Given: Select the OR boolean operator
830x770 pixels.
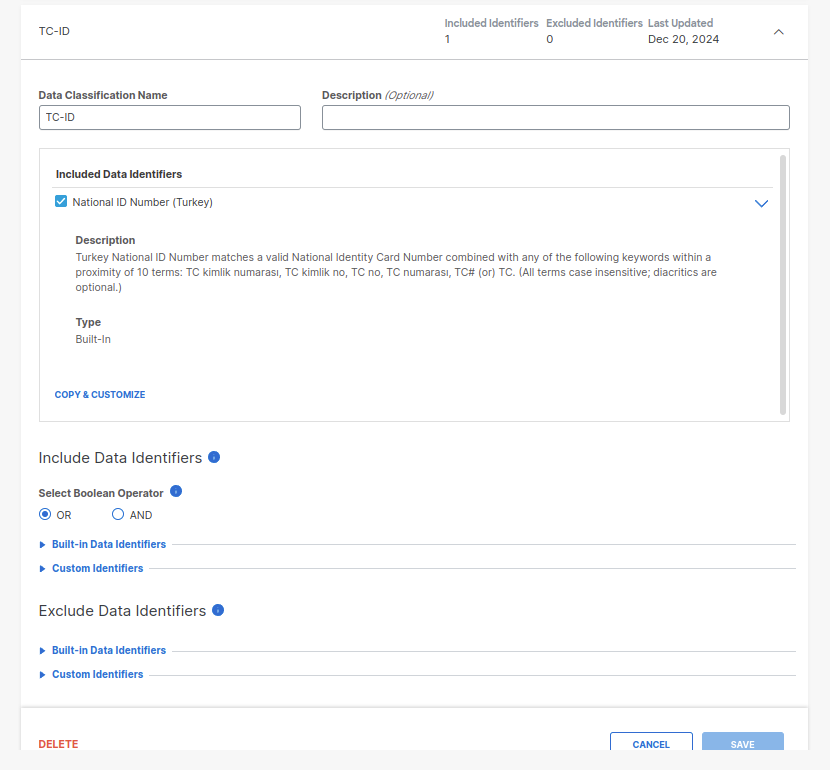Looking at the screenshot, I should point(45,515).
